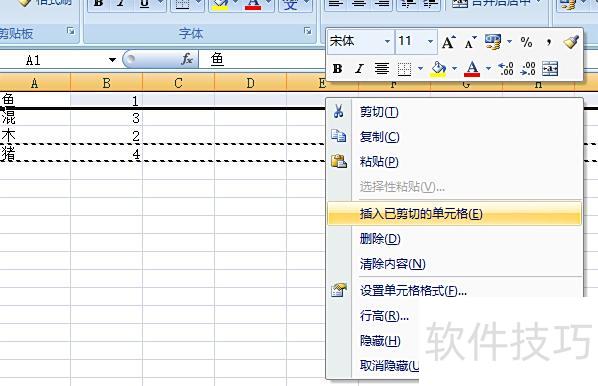Select the Format Painter brush in mini toolbar
Viewport: 598px width, 386px height.
tap(571, 42)
